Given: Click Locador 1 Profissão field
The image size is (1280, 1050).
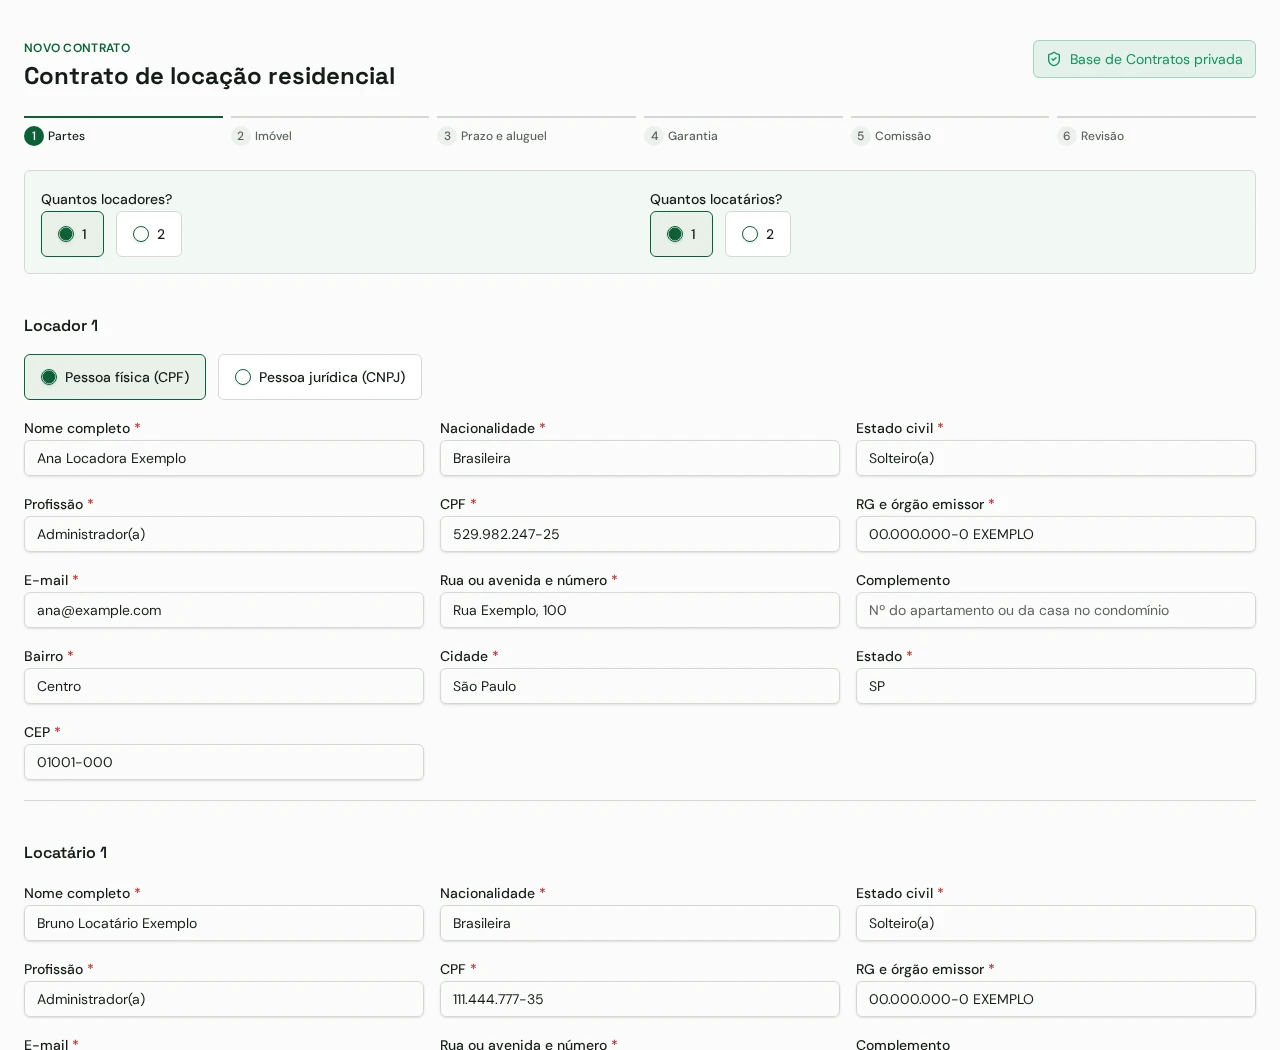Looking at the screenshot, I should [x=224, y=534].
